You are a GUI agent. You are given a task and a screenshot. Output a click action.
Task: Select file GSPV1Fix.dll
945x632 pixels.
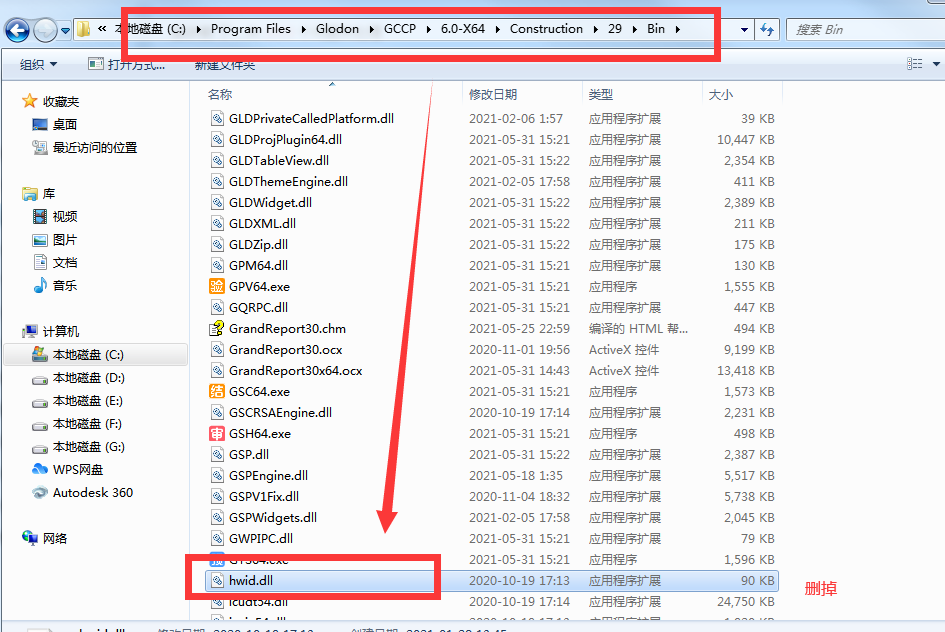tap(264, 496)
